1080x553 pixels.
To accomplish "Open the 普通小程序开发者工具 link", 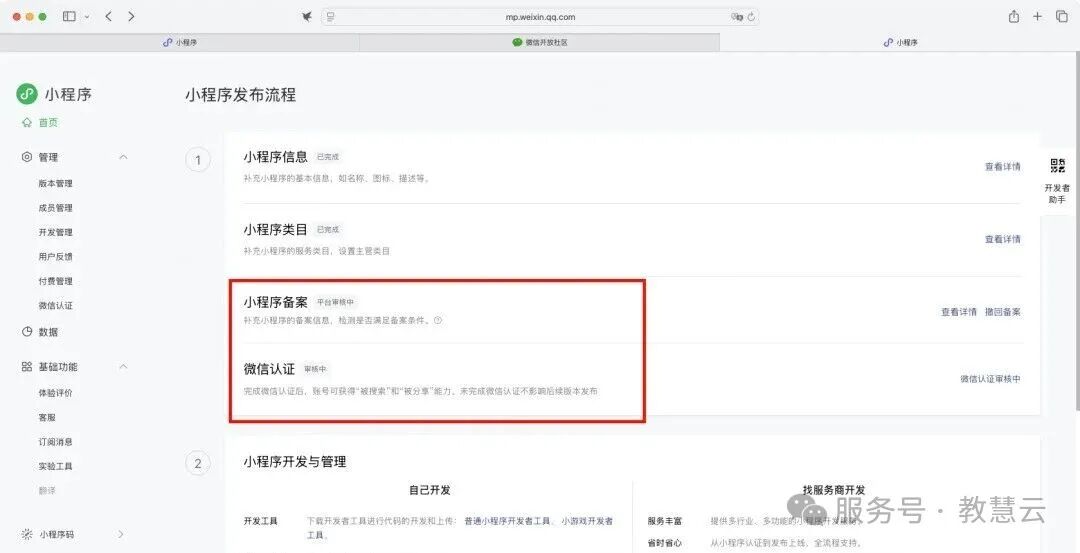I will (508, 521).
